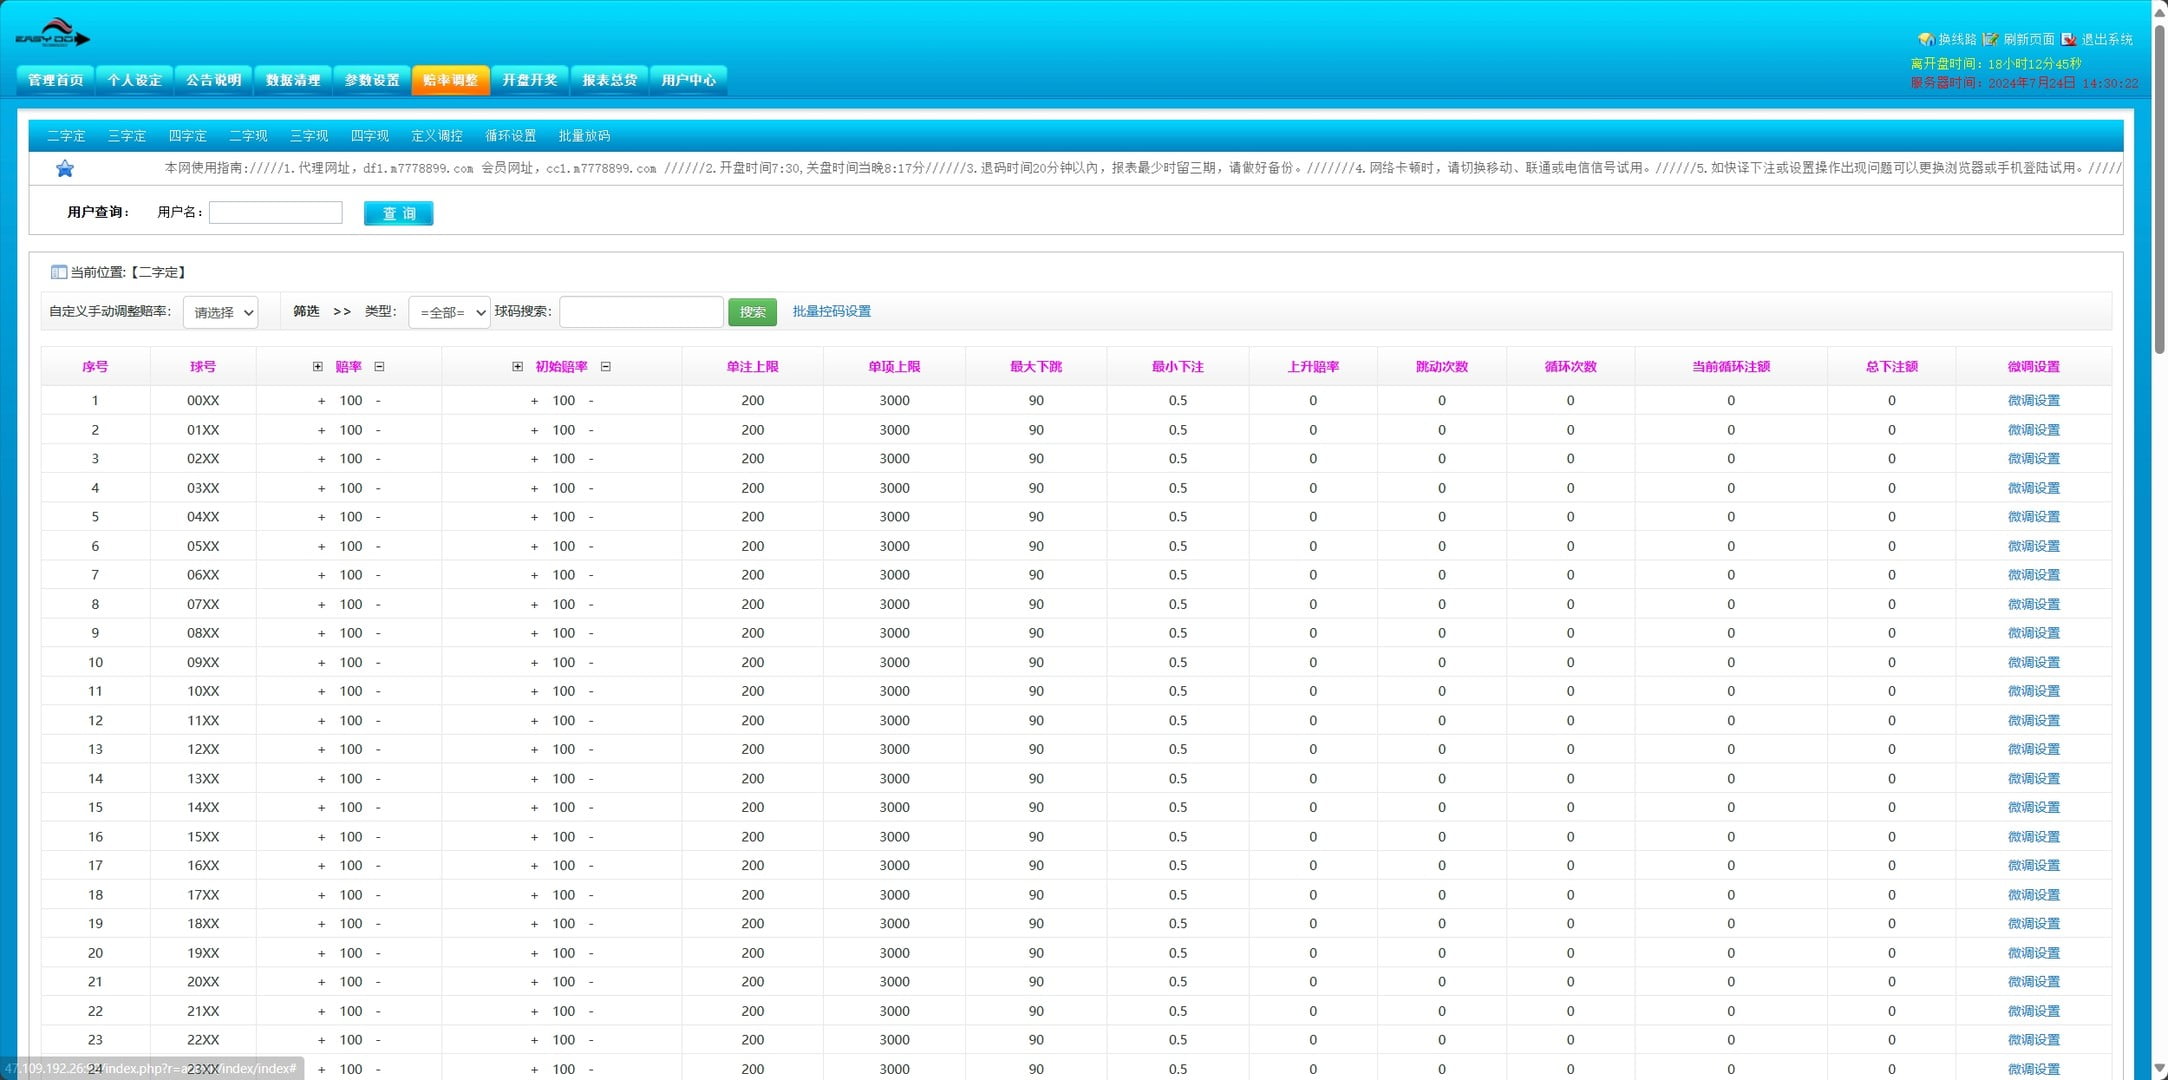The image size is (2168, 1080).
Task: Open the 类型 =全部= dropdown
Action: tap(449, 312)
